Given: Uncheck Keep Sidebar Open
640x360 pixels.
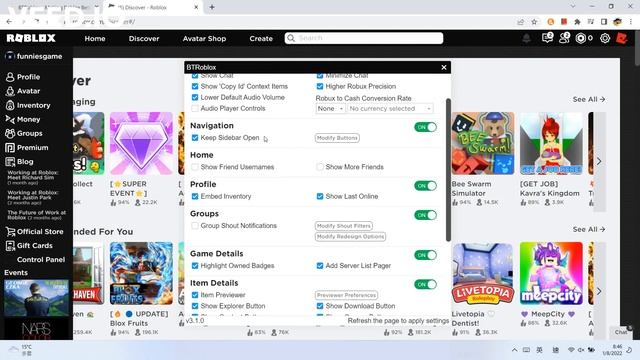Looking at the screenshot, I should click(195, 138).
